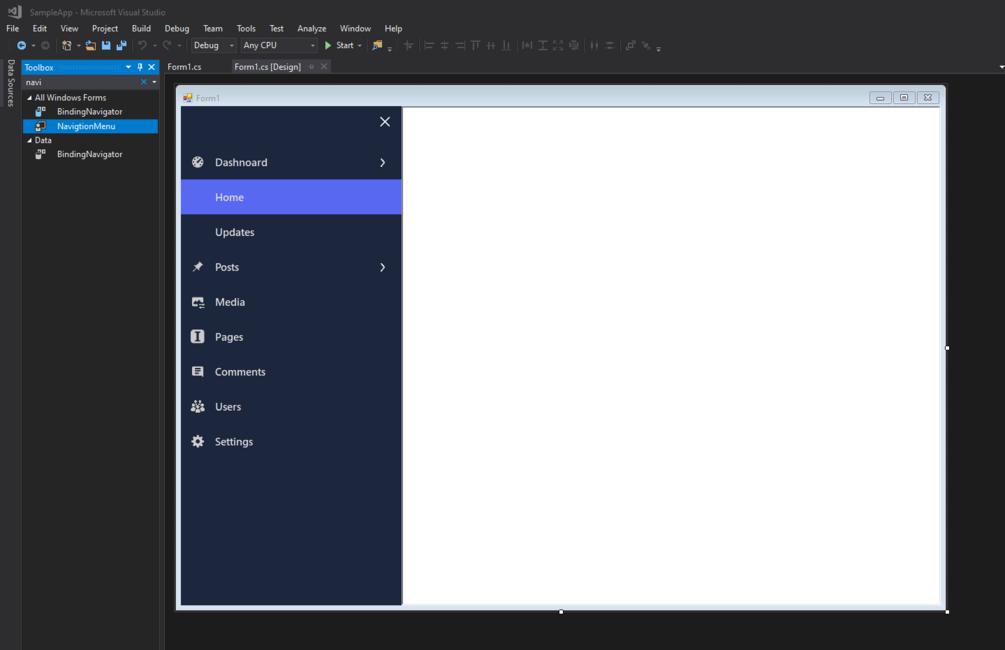Click the Start debugging button
The width and height of the screenshot is (1005, 650).
[340, 46]
